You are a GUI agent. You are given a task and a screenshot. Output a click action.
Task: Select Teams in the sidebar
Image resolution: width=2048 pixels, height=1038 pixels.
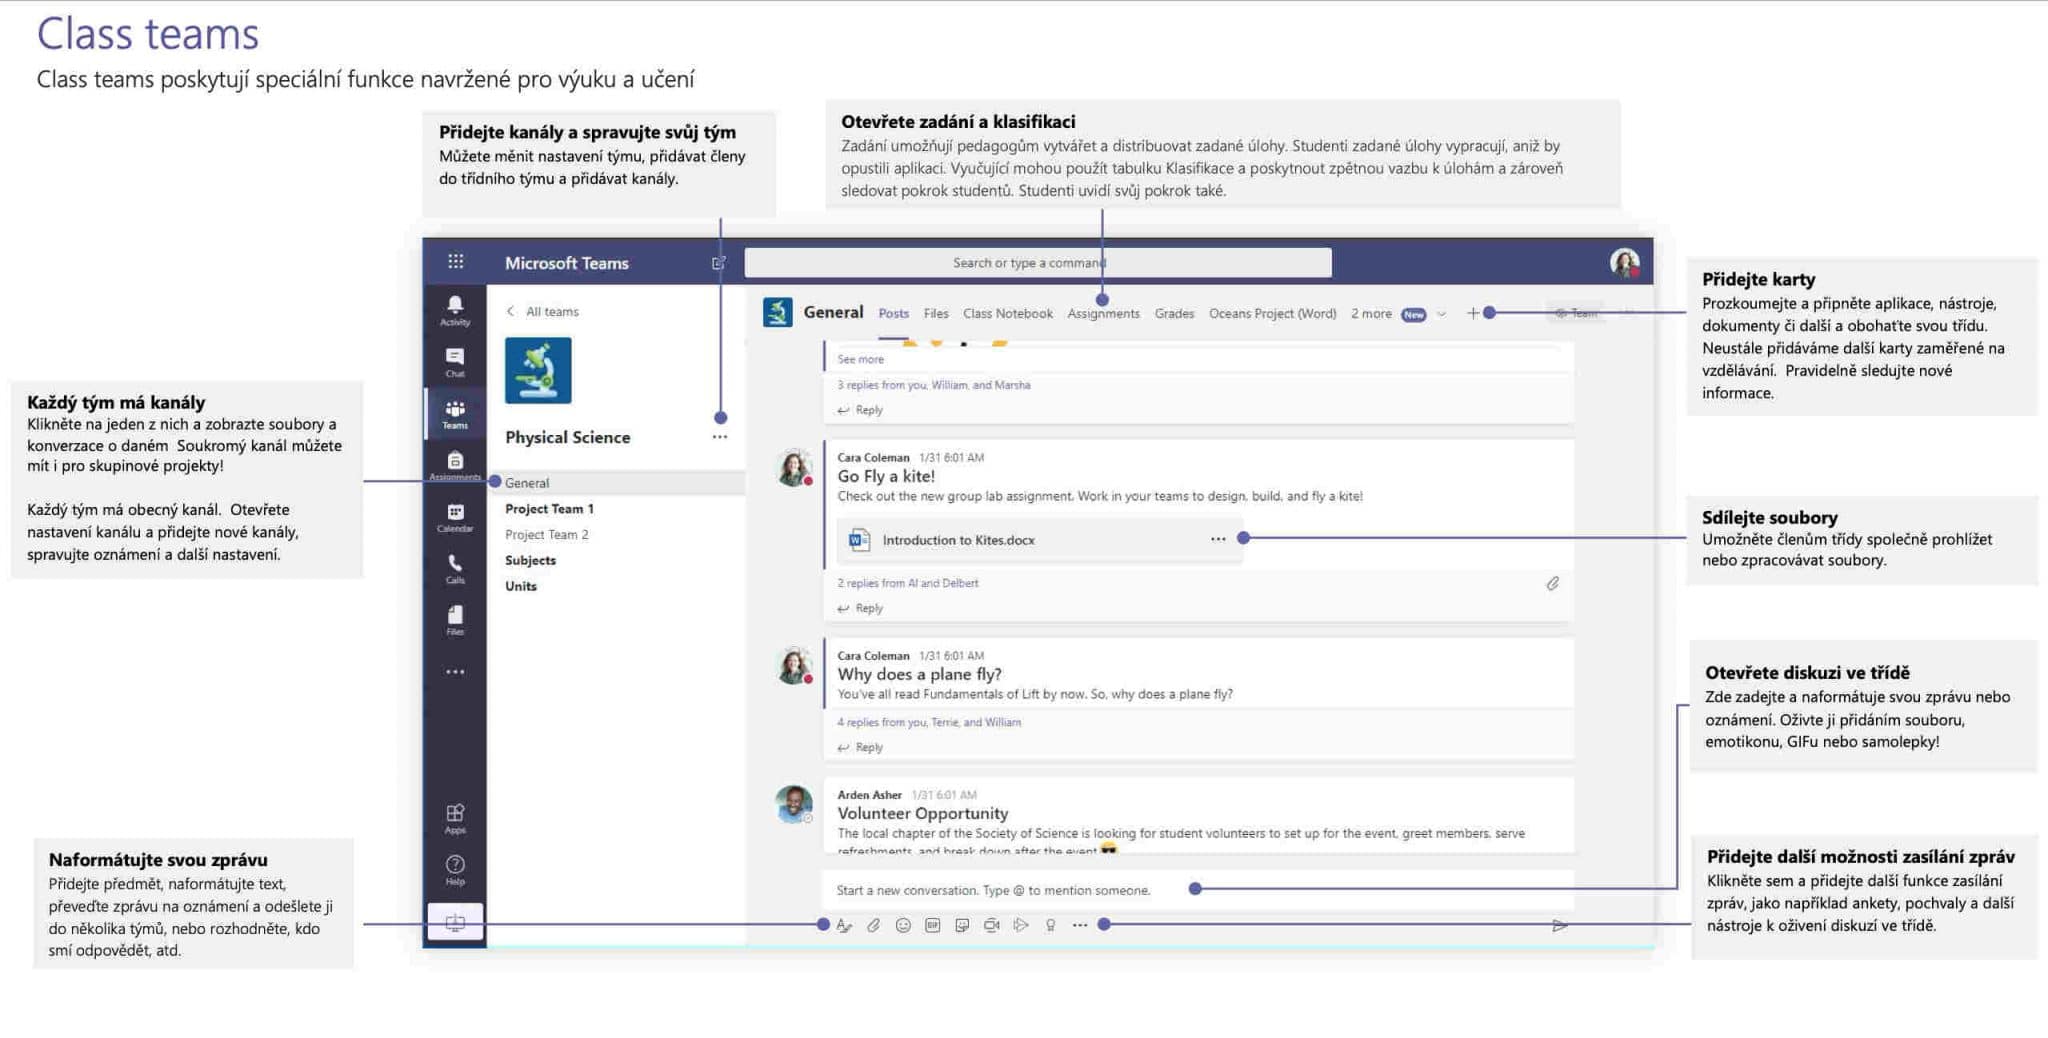tap(455, 414)
